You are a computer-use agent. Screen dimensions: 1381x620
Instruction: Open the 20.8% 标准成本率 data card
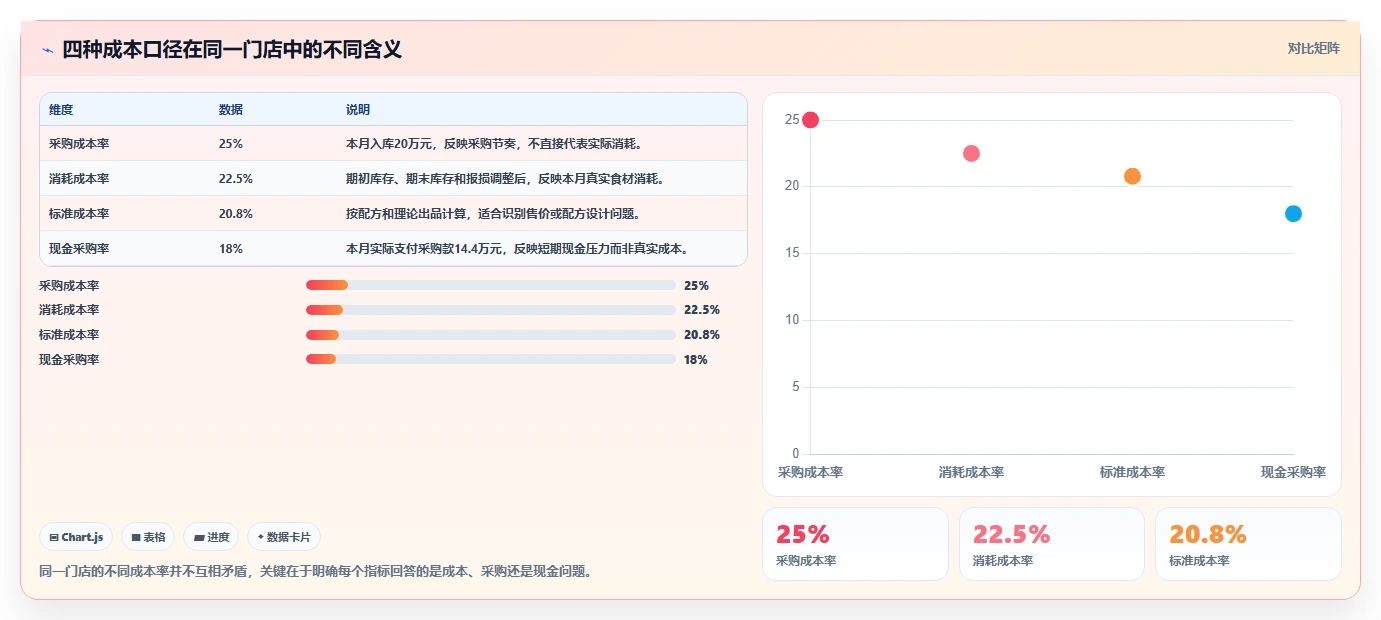point(1248,544)
